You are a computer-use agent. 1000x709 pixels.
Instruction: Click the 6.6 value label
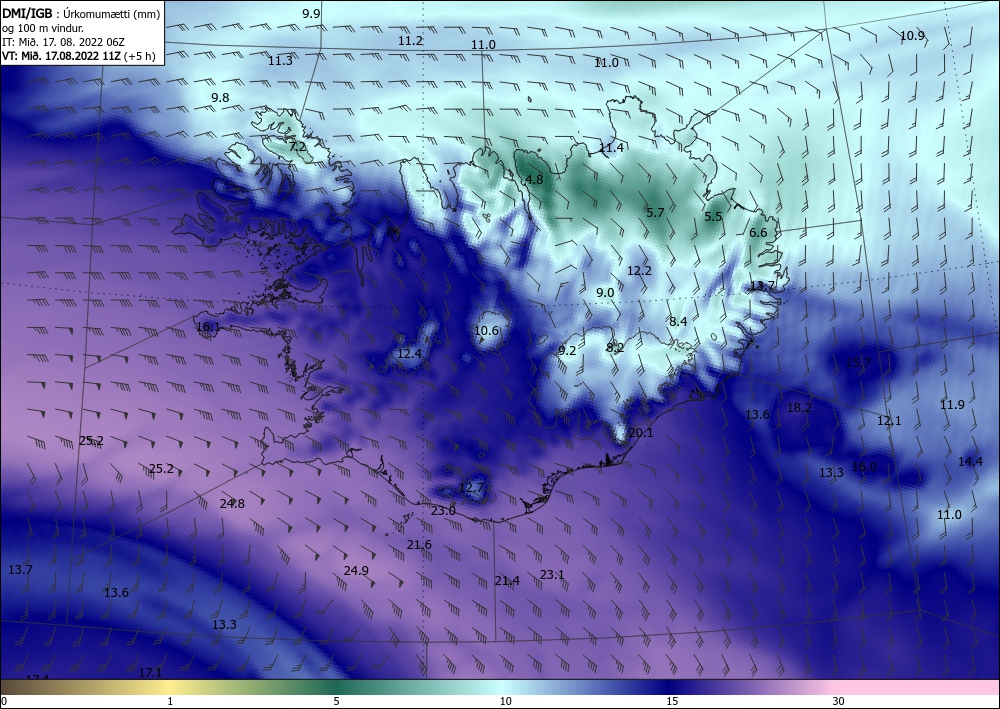tap(758, 233)
